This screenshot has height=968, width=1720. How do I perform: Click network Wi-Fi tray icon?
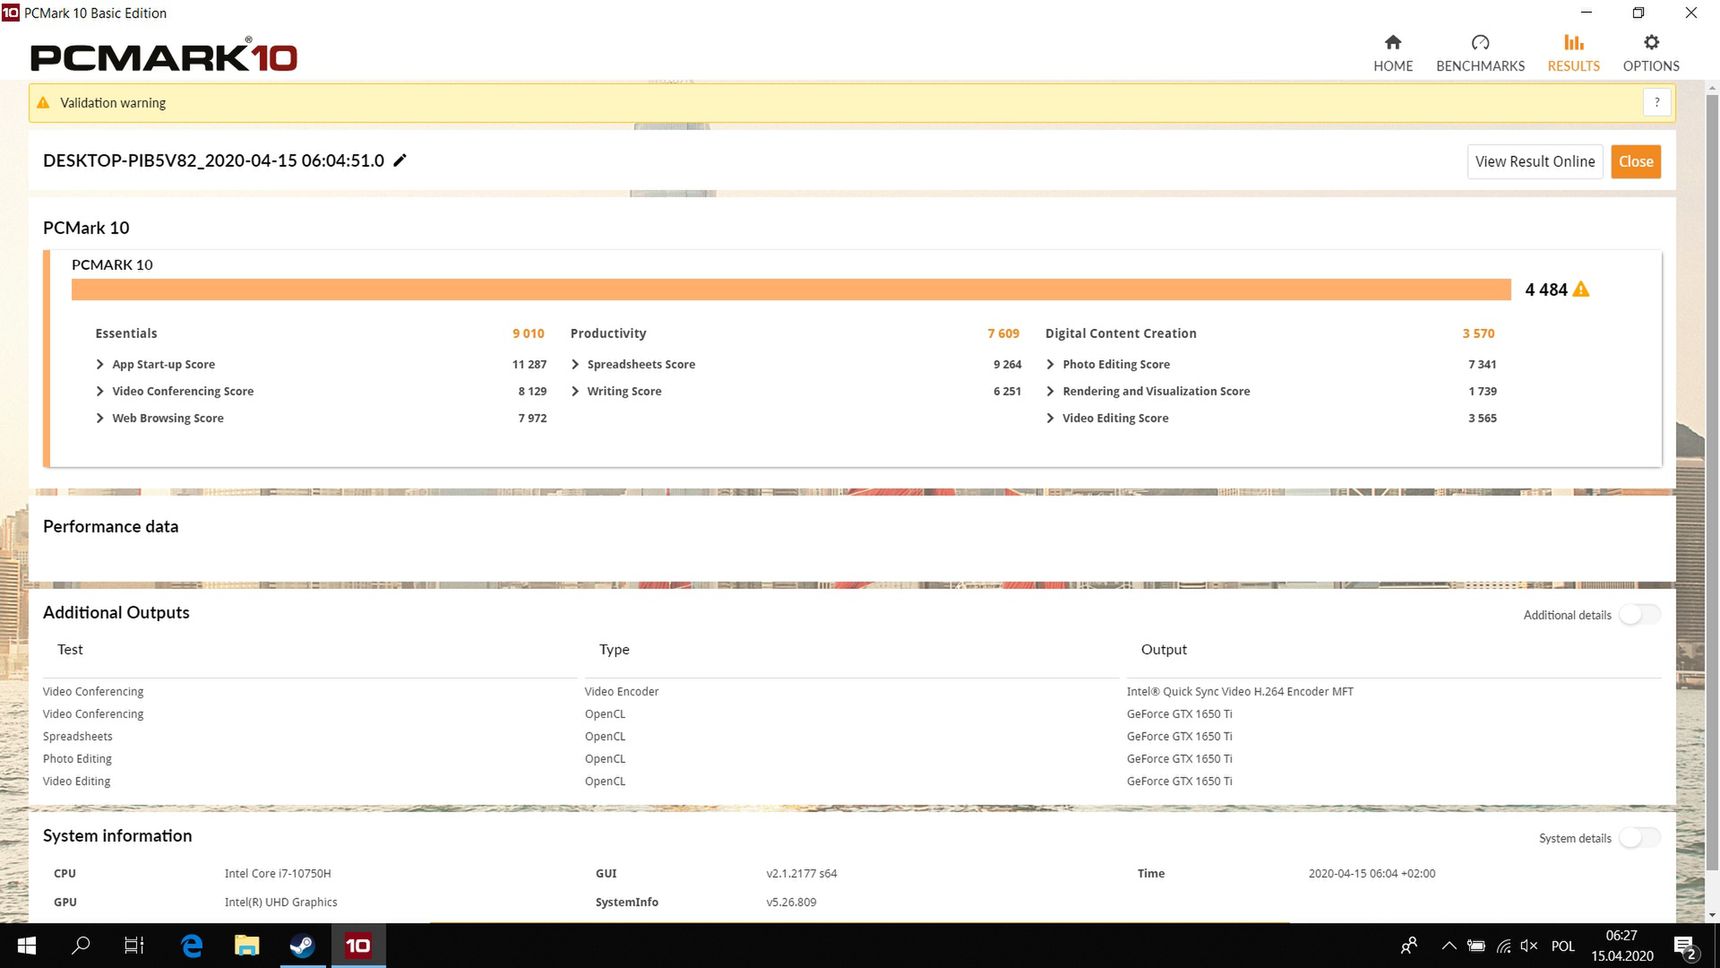click(1503, 945)
